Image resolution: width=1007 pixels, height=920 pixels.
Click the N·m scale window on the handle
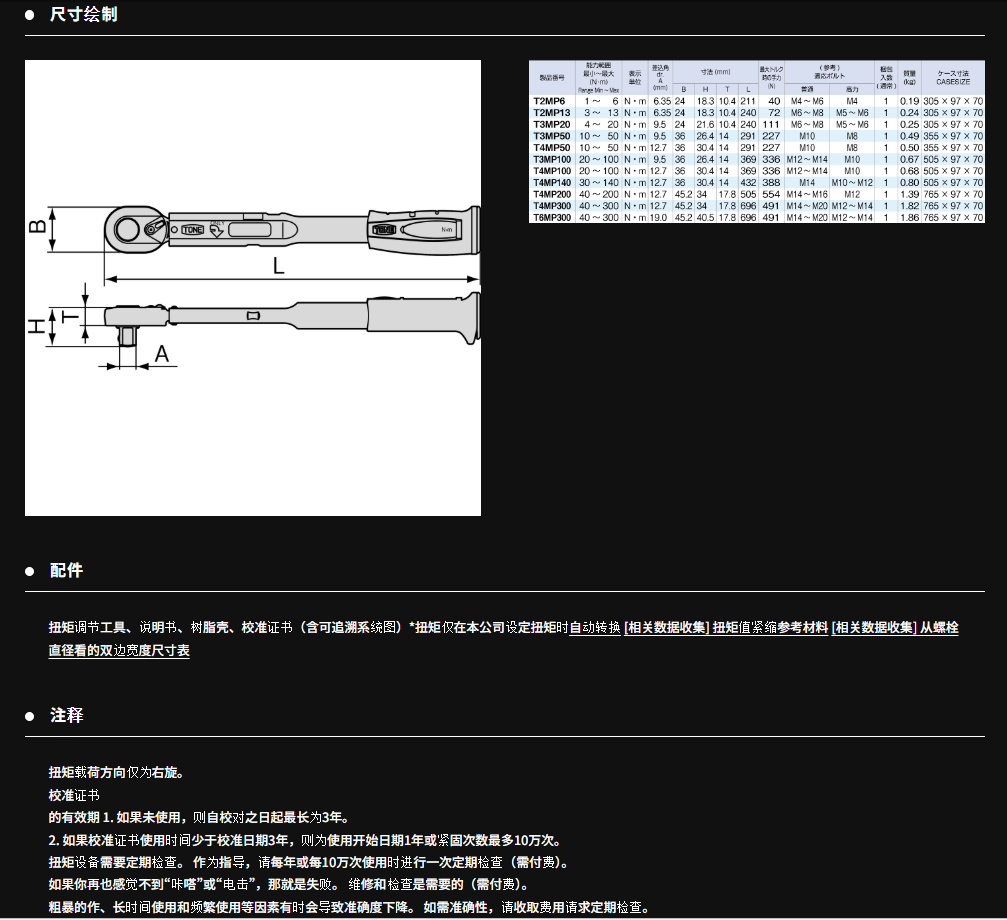pyautogui.click(x=420, y=230)
